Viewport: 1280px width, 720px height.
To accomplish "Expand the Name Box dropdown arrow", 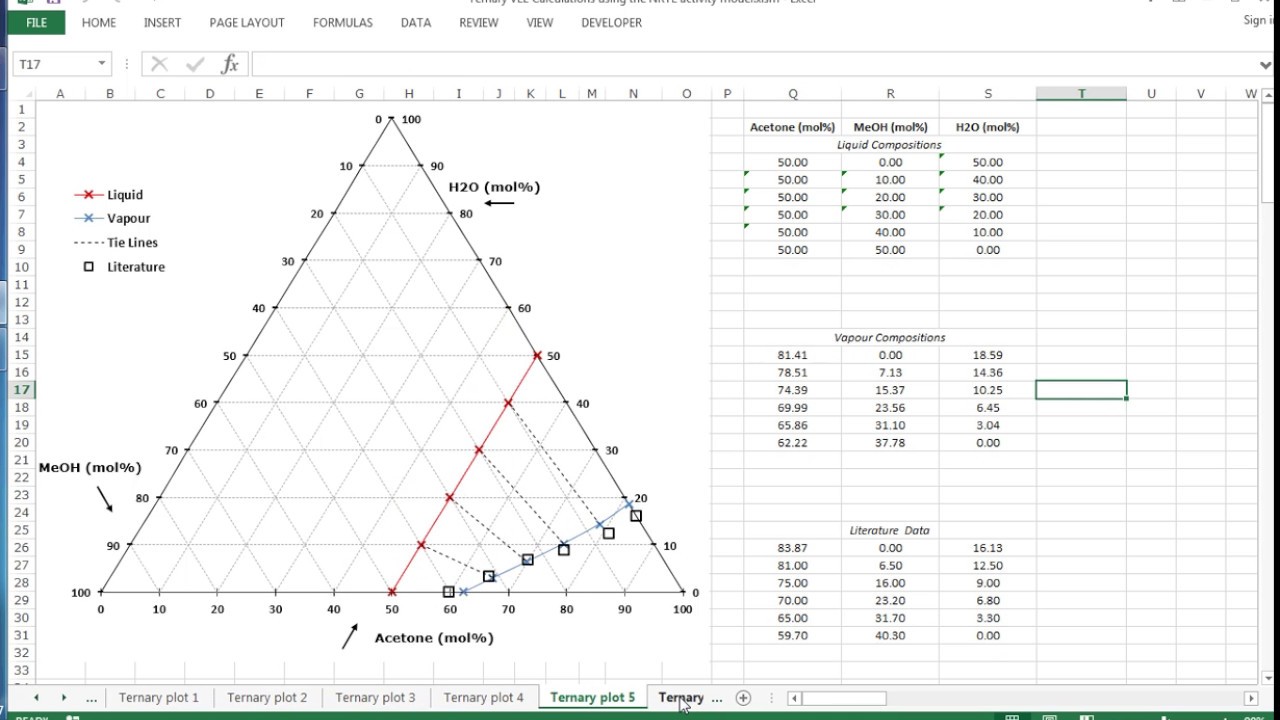I will pos(102,64).
